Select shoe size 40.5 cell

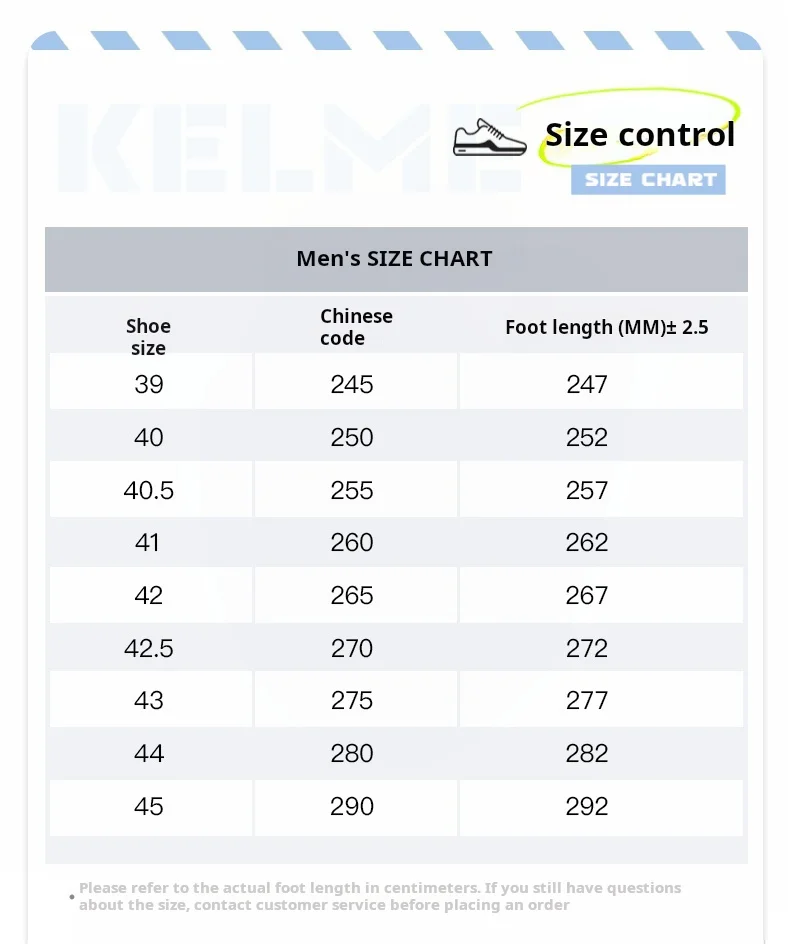pyautogui.click(x=149, y=490)
